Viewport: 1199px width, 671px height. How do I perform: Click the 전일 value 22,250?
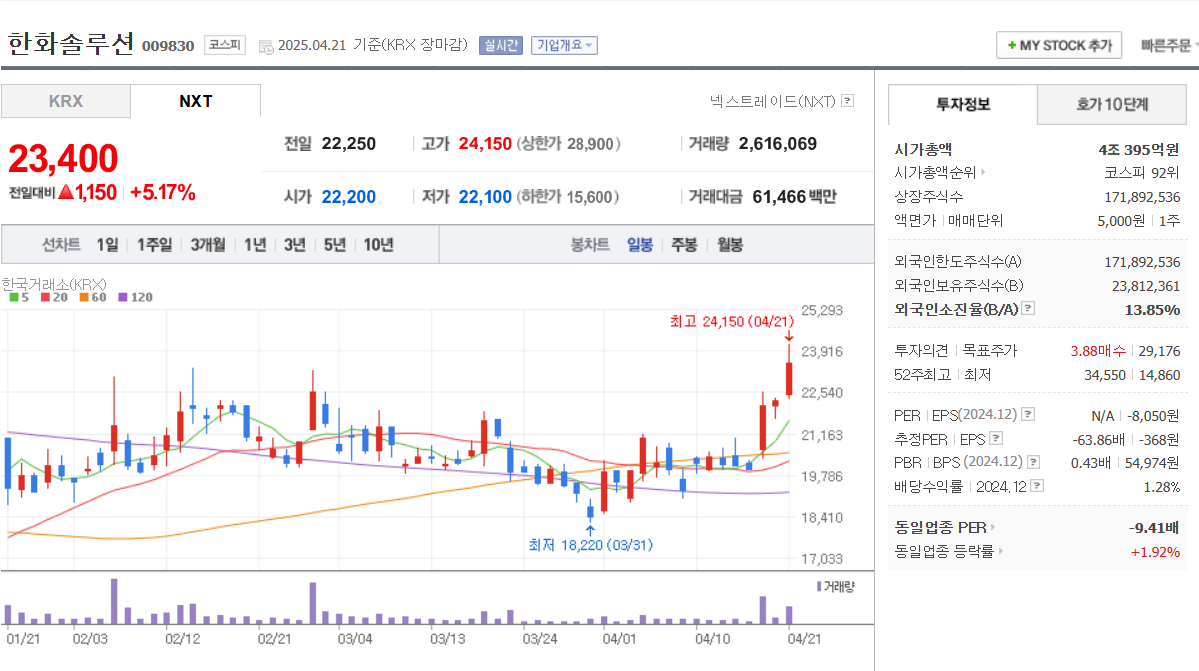pos(349,144)
